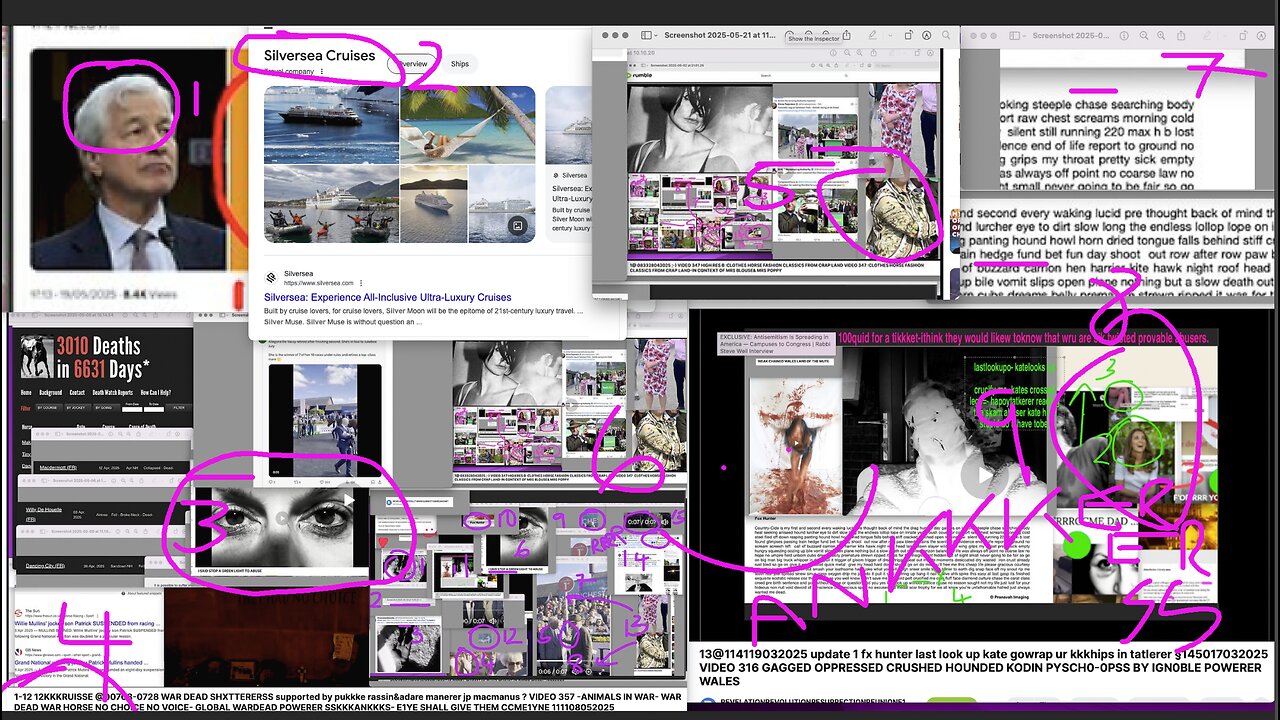Click the To Date input field
1280x720 pixels.
click(154, 409)
